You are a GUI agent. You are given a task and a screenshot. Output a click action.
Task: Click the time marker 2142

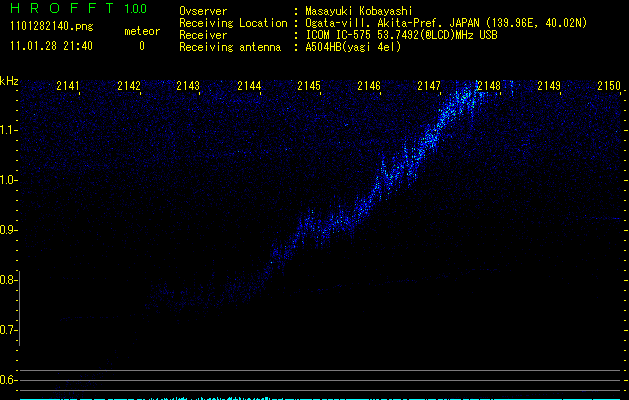[x=129, y=85]
